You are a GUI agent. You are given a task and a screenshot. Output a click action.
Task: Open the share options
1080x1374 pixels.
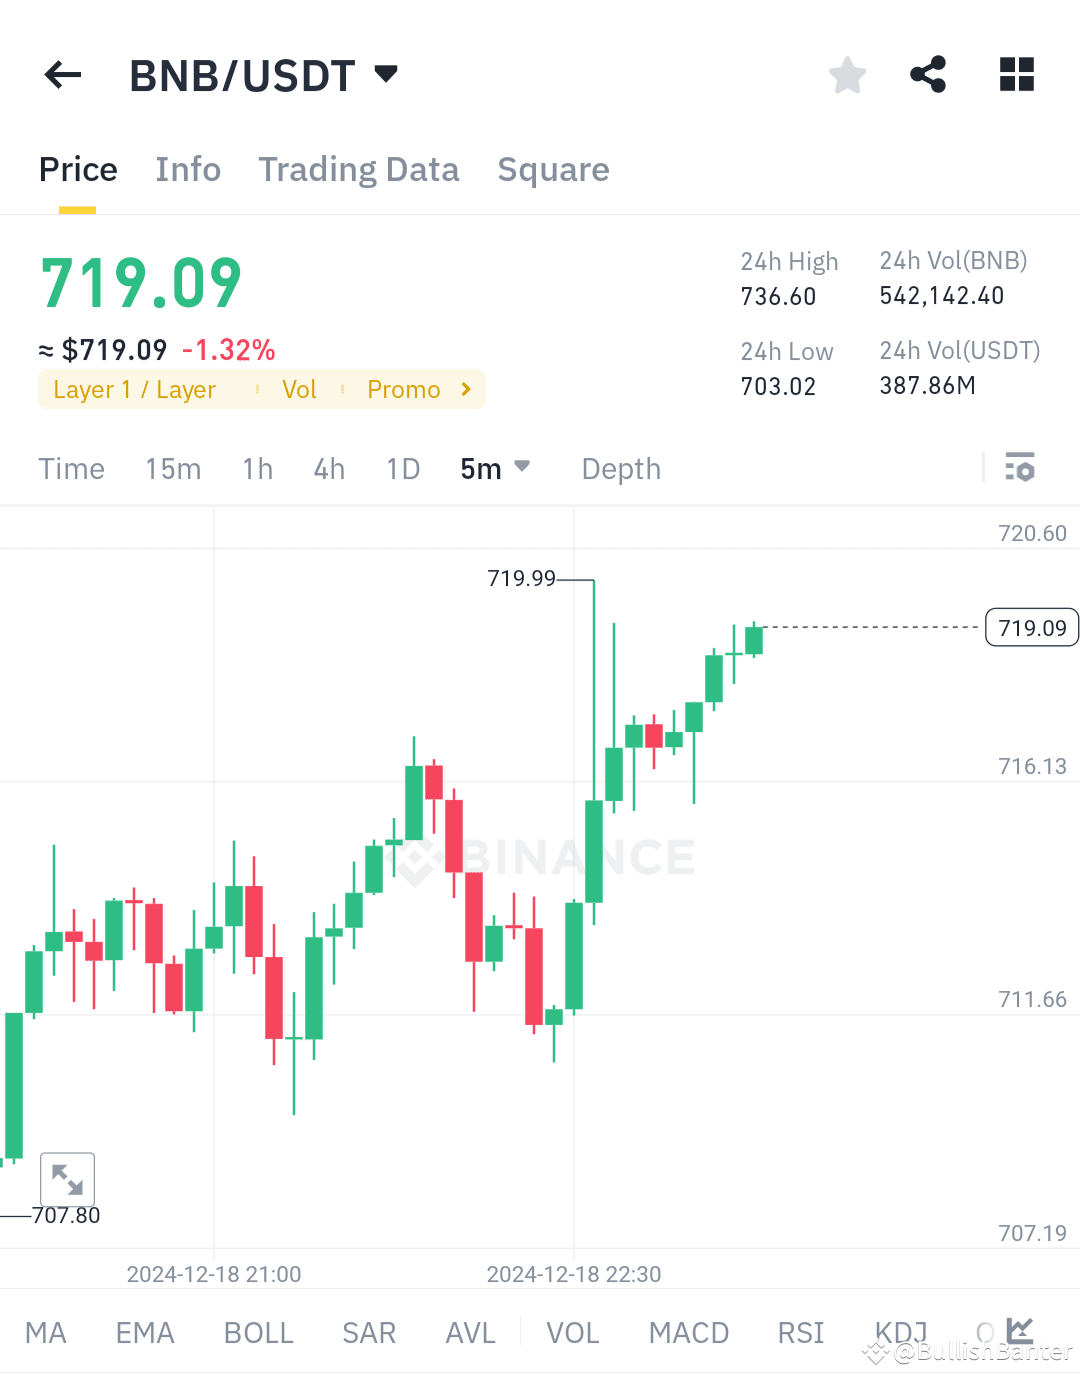pyautogui.click(x=928, y=74)
